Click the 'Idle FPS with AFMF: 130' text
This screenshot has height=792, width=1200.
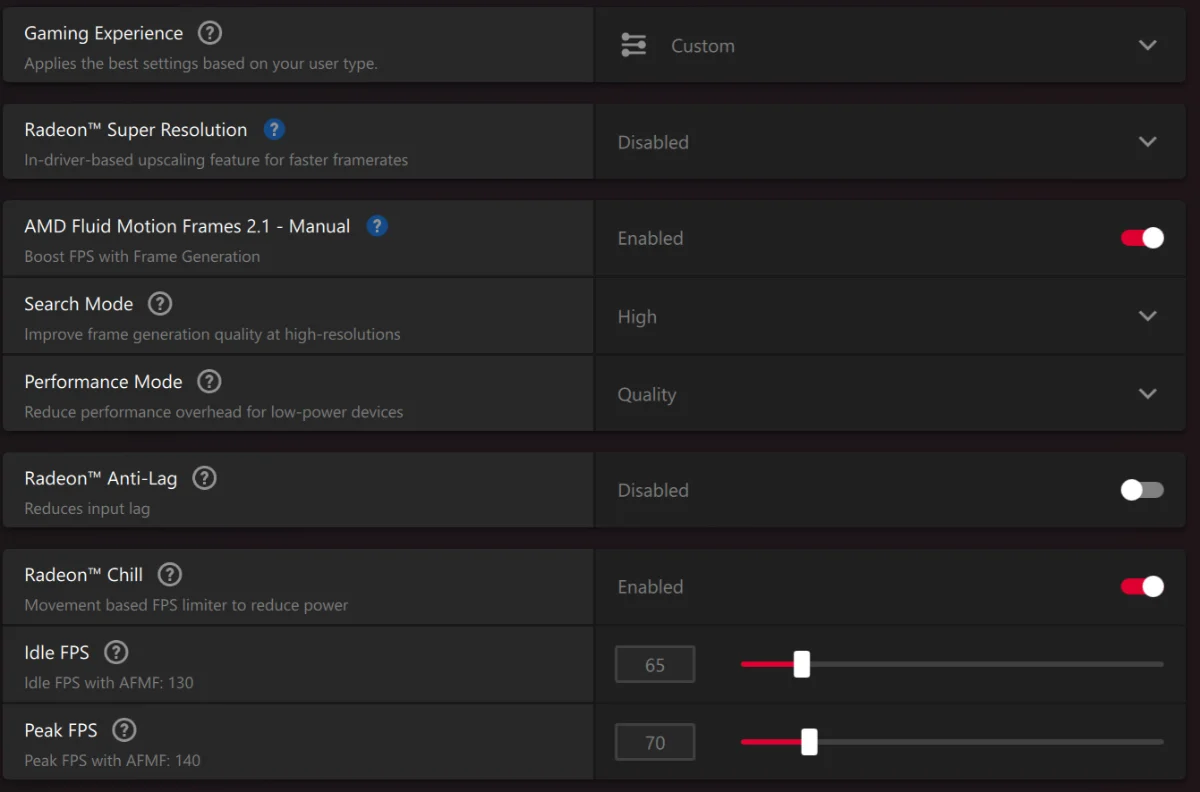point(109,683)
